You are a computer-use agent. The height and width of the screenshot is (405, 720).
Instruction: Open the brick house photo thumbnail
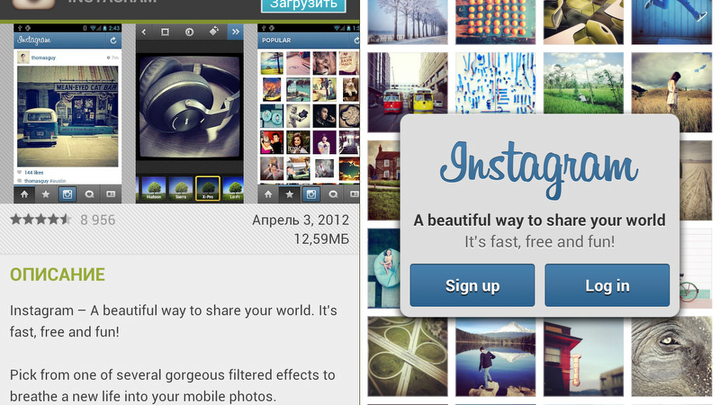[x=384, y=180]
